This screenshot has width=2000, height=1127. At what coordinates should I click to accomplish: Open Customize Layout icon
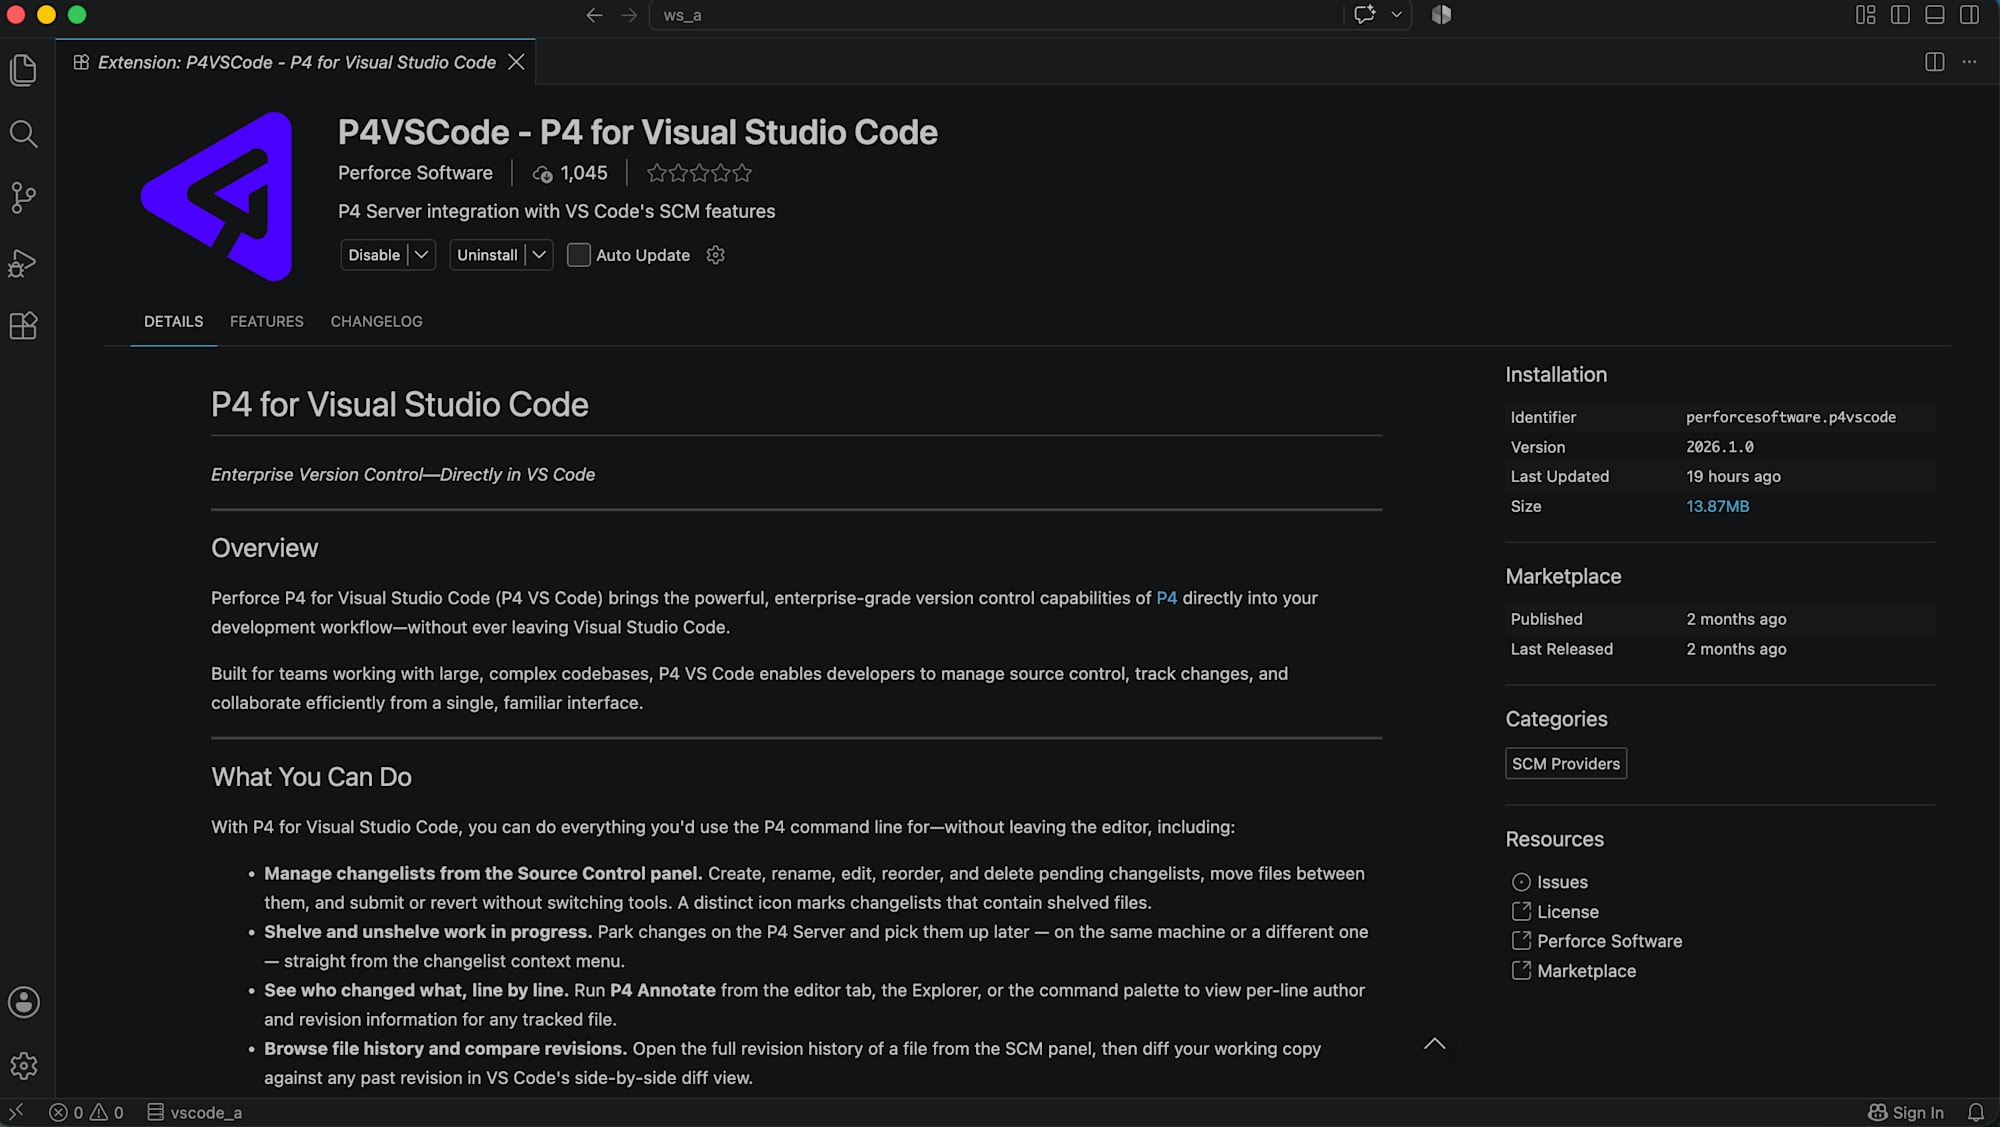(x=1866, y=15)
